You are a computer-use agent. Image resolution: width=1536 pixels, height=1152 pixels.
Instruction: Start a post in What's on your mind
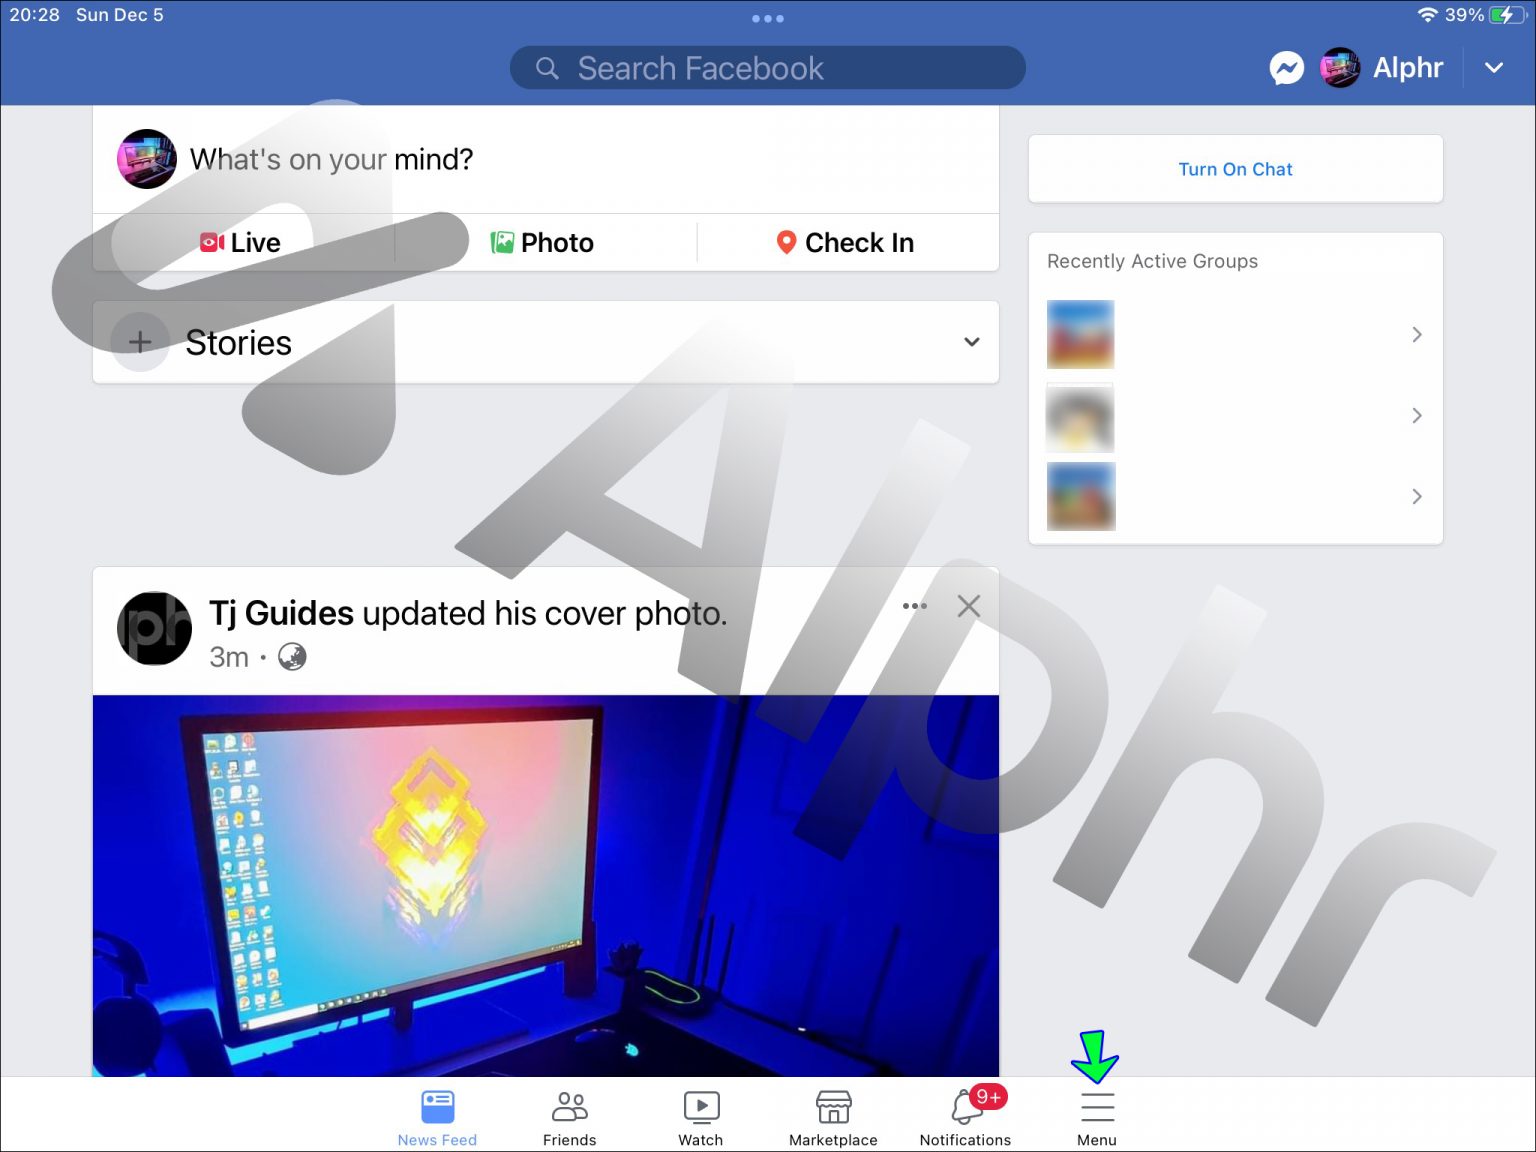[x=331, y=159]
